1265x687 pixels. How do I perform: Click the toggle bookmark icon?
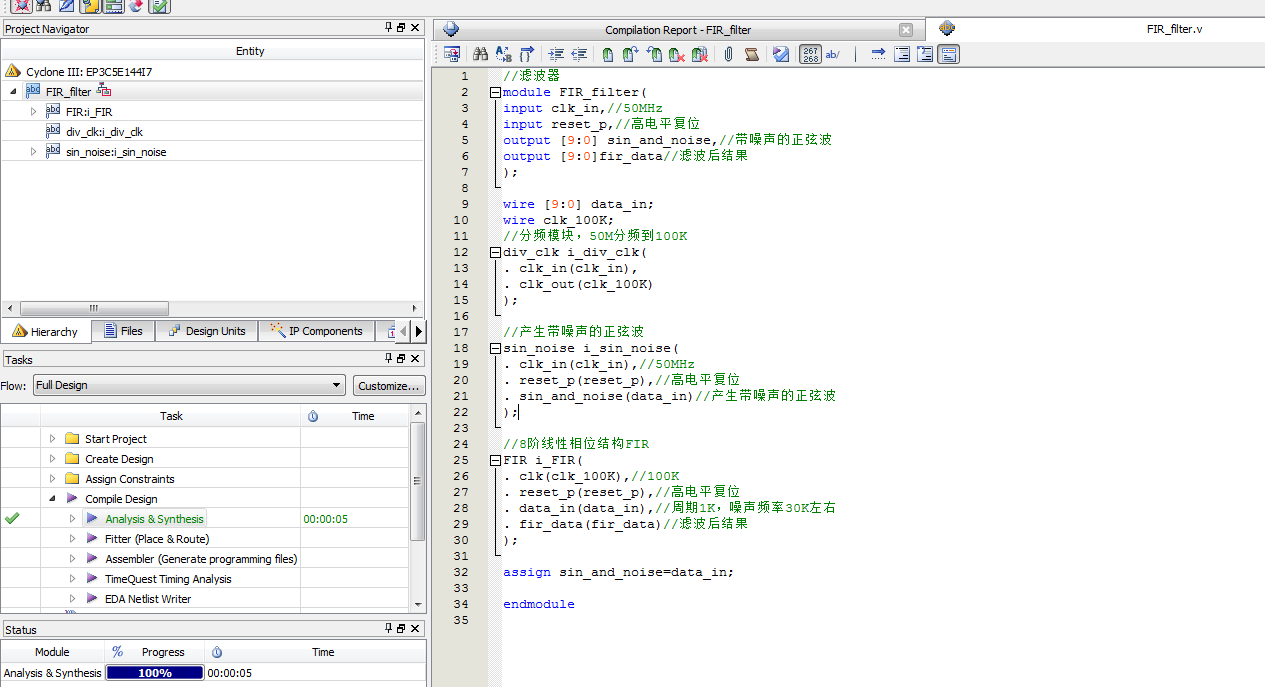click(x=608, y=54)
